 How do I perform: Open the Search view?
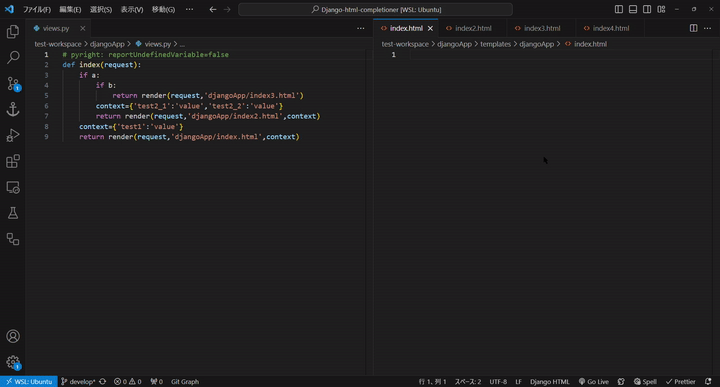coord(13,57)
